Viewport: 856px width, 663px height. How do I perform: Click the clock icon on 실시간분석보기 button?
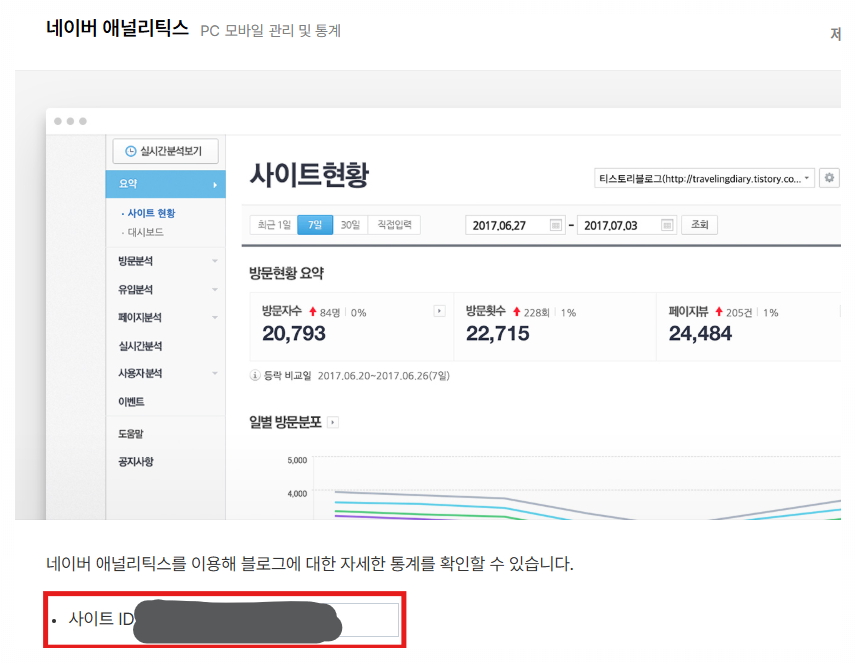pos(129,149)
